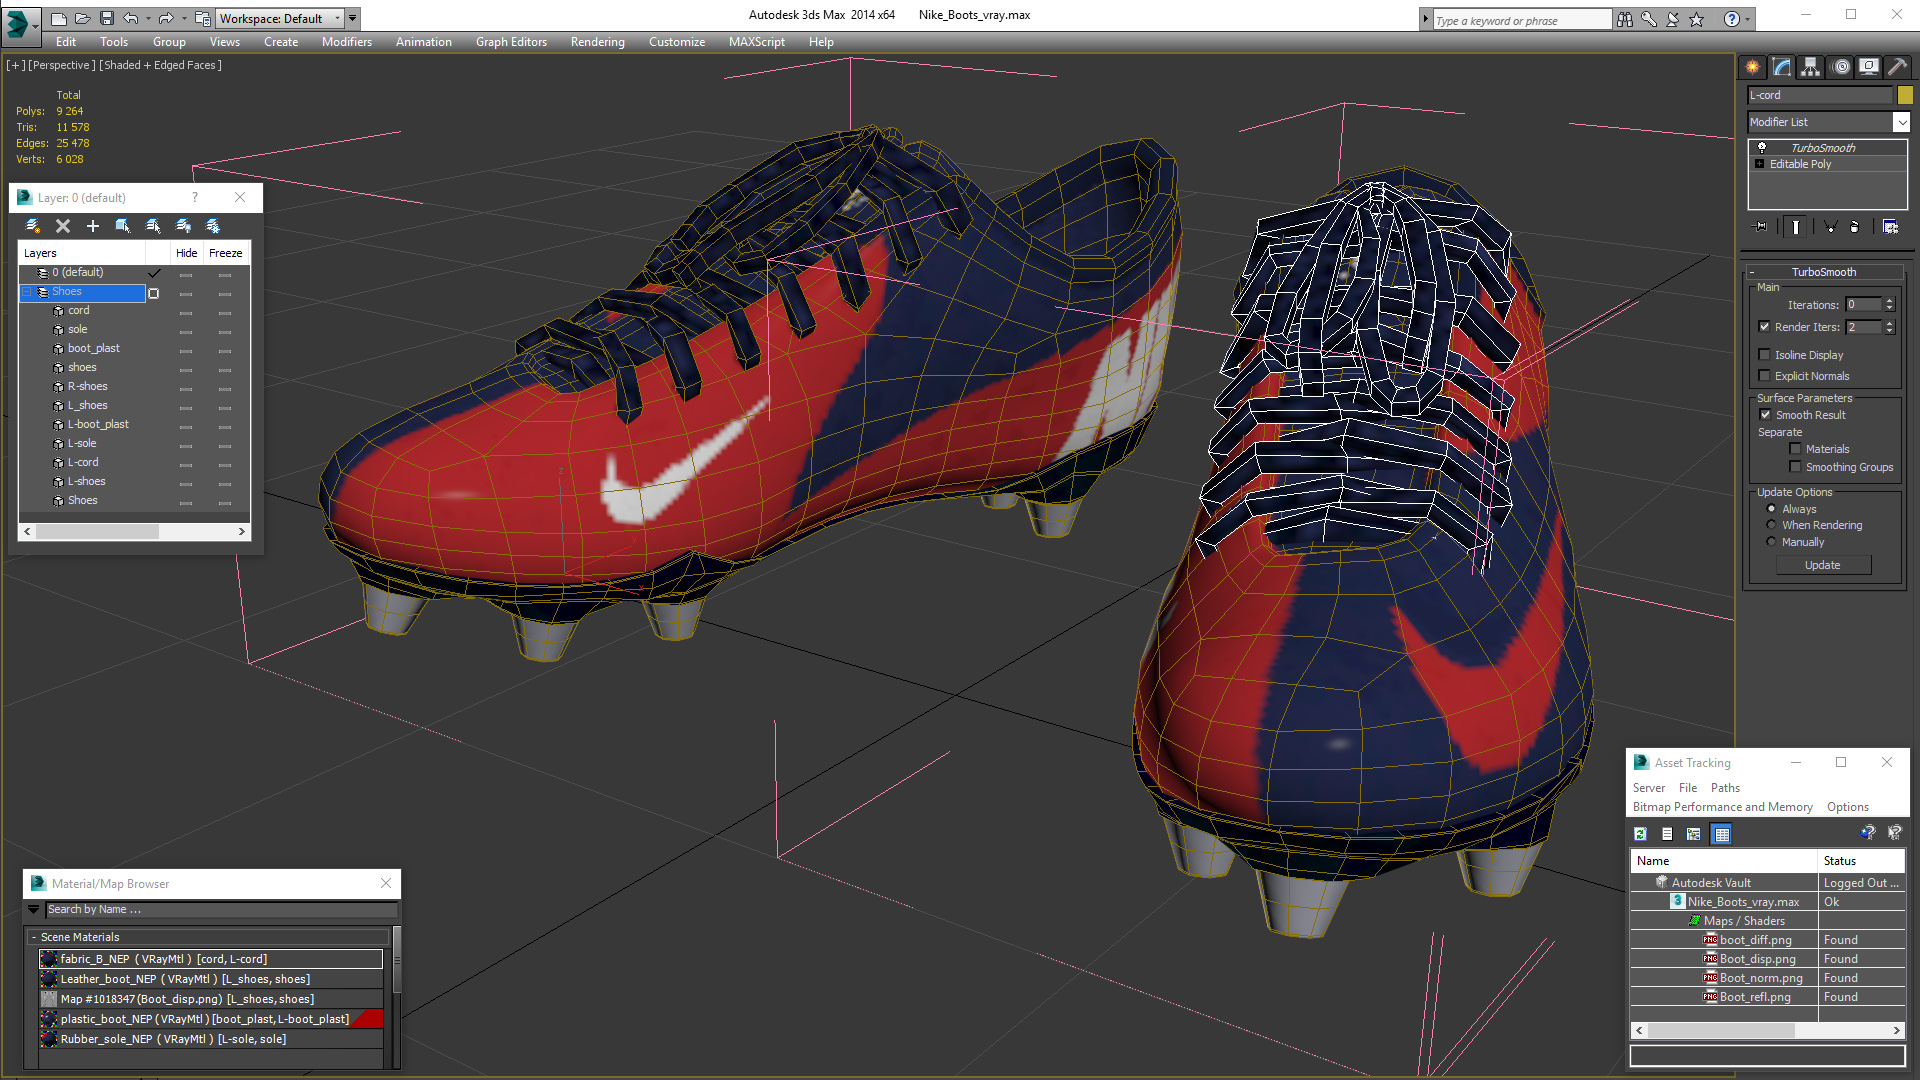Screen dimensions: 1920x1080
Task: Click the Update button in TurboSmooth
Action: pos(1822,565)
